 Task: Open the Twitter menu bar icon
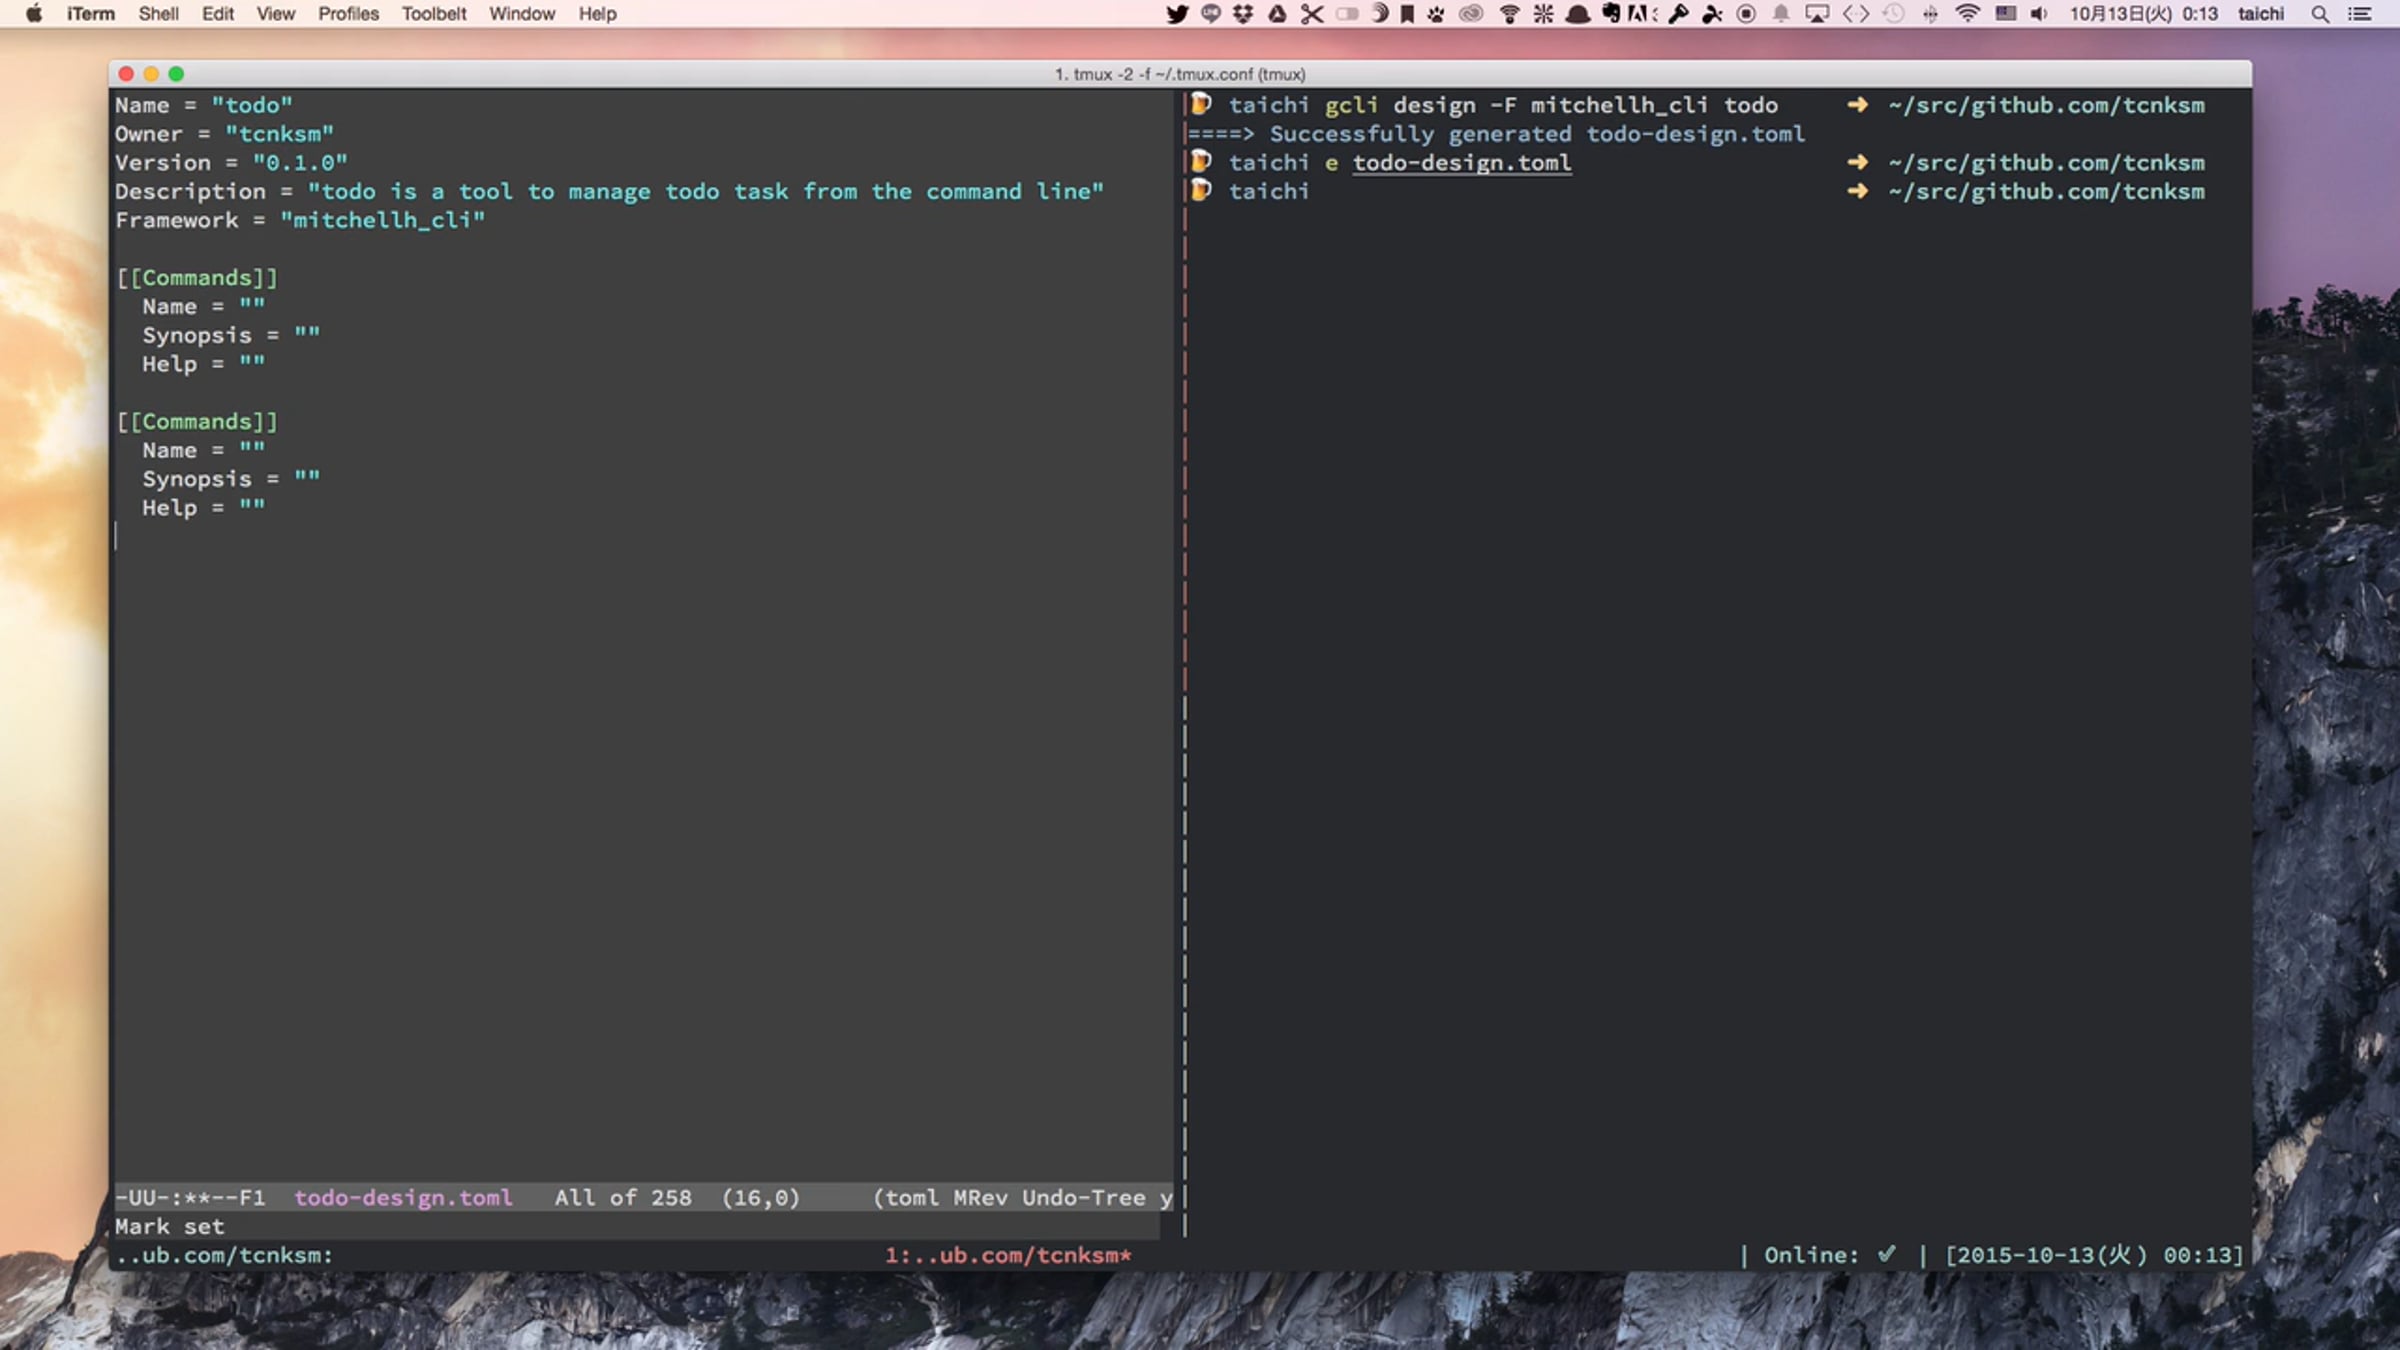click(x=1177, y=14)
